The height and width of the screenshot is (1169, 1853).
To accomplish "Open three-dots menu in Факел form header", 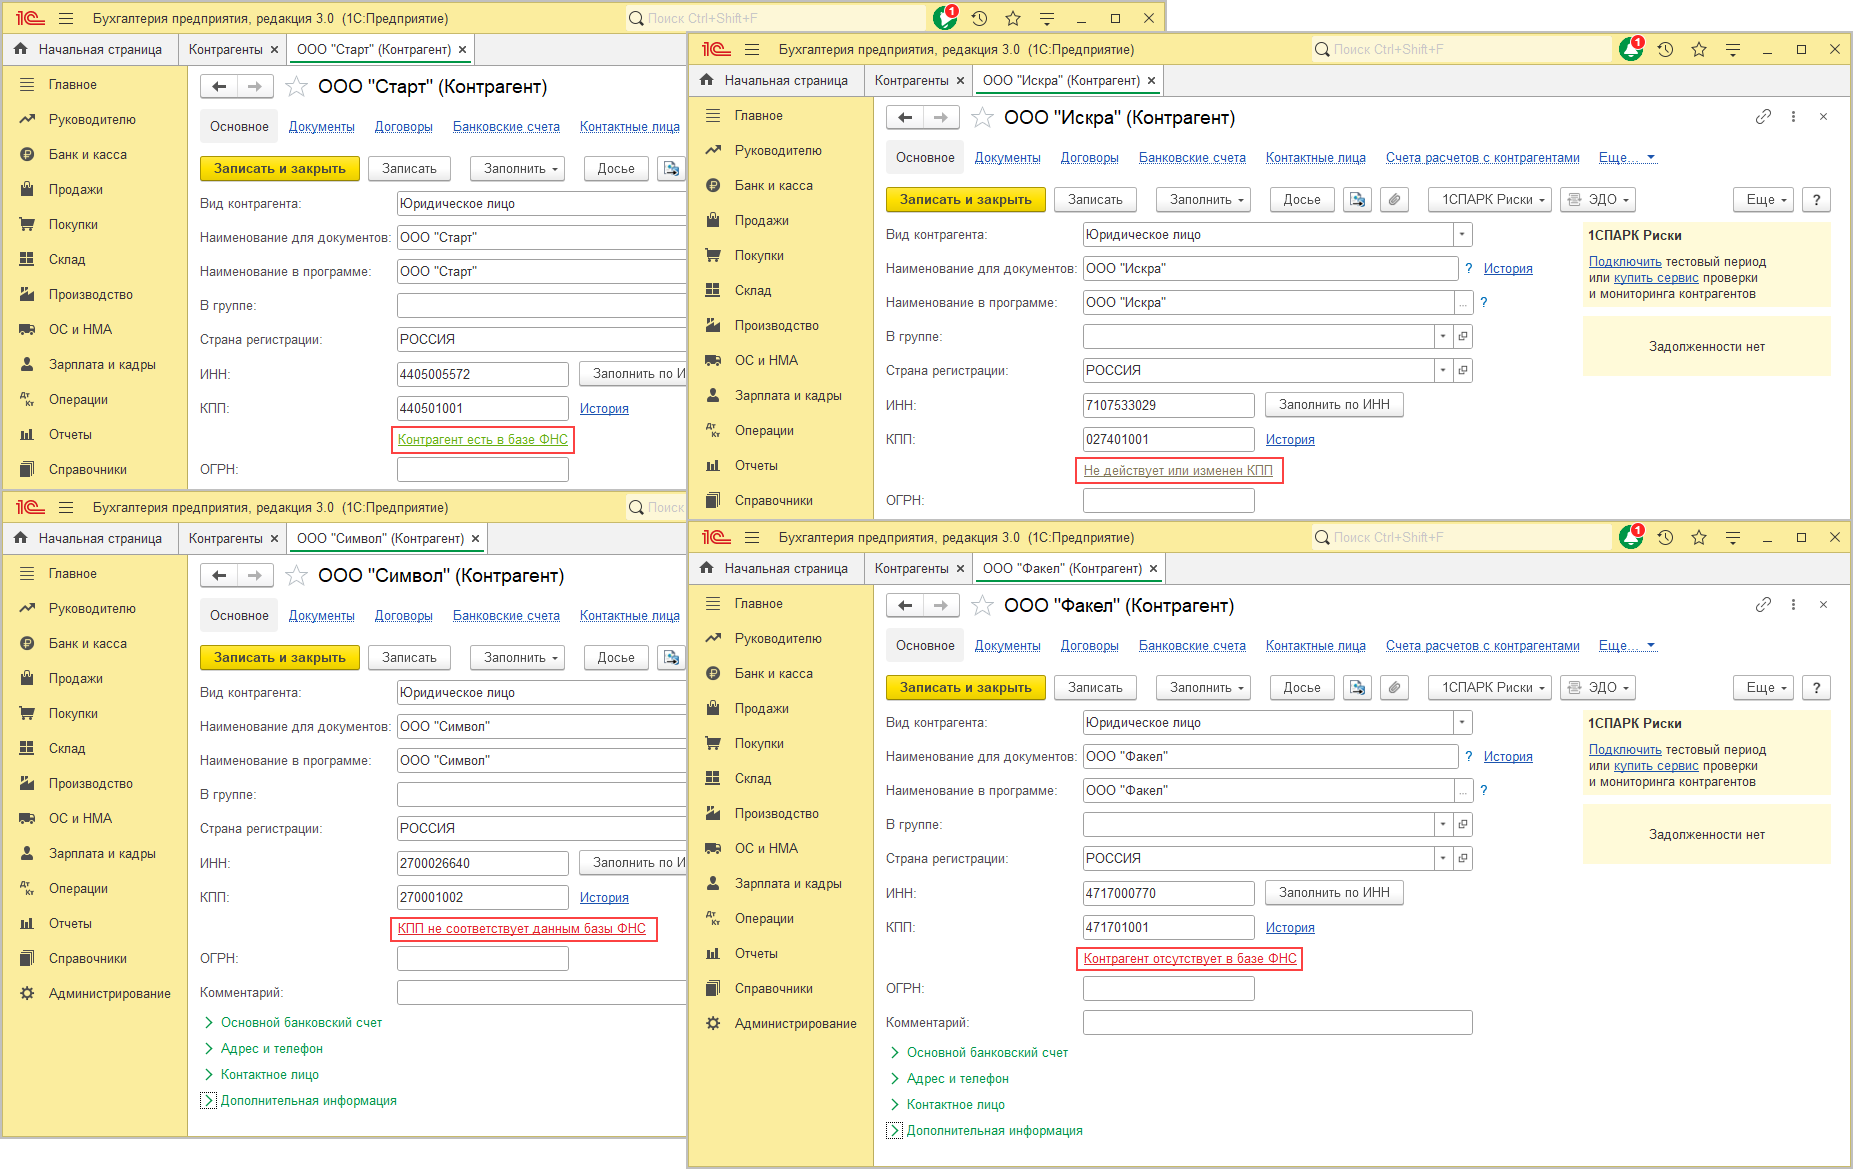I will click(x=1793, y=605).
